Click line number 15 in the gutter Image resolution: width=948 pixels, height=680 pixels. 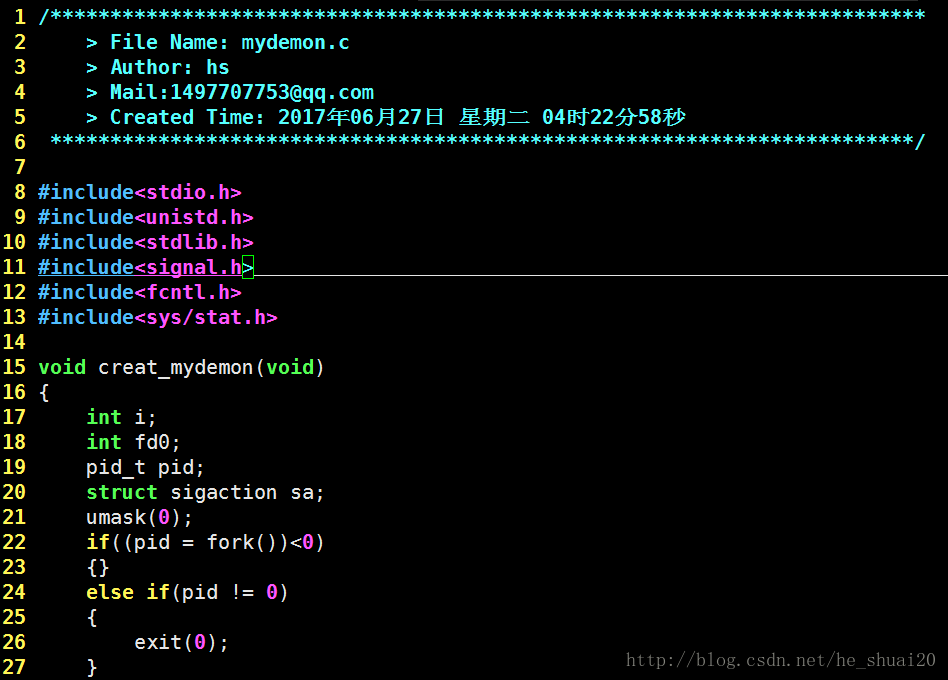pos(14,367)
